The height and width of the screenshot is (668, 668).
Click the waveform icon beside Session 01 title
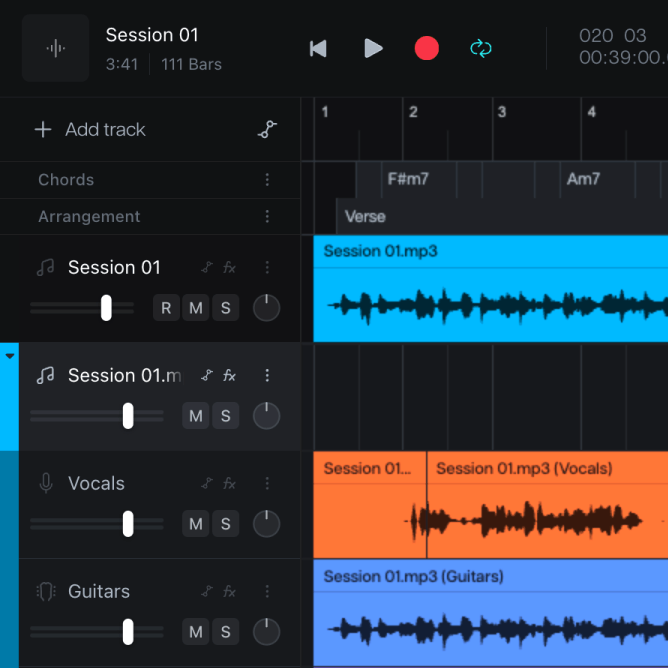[55, 48]
